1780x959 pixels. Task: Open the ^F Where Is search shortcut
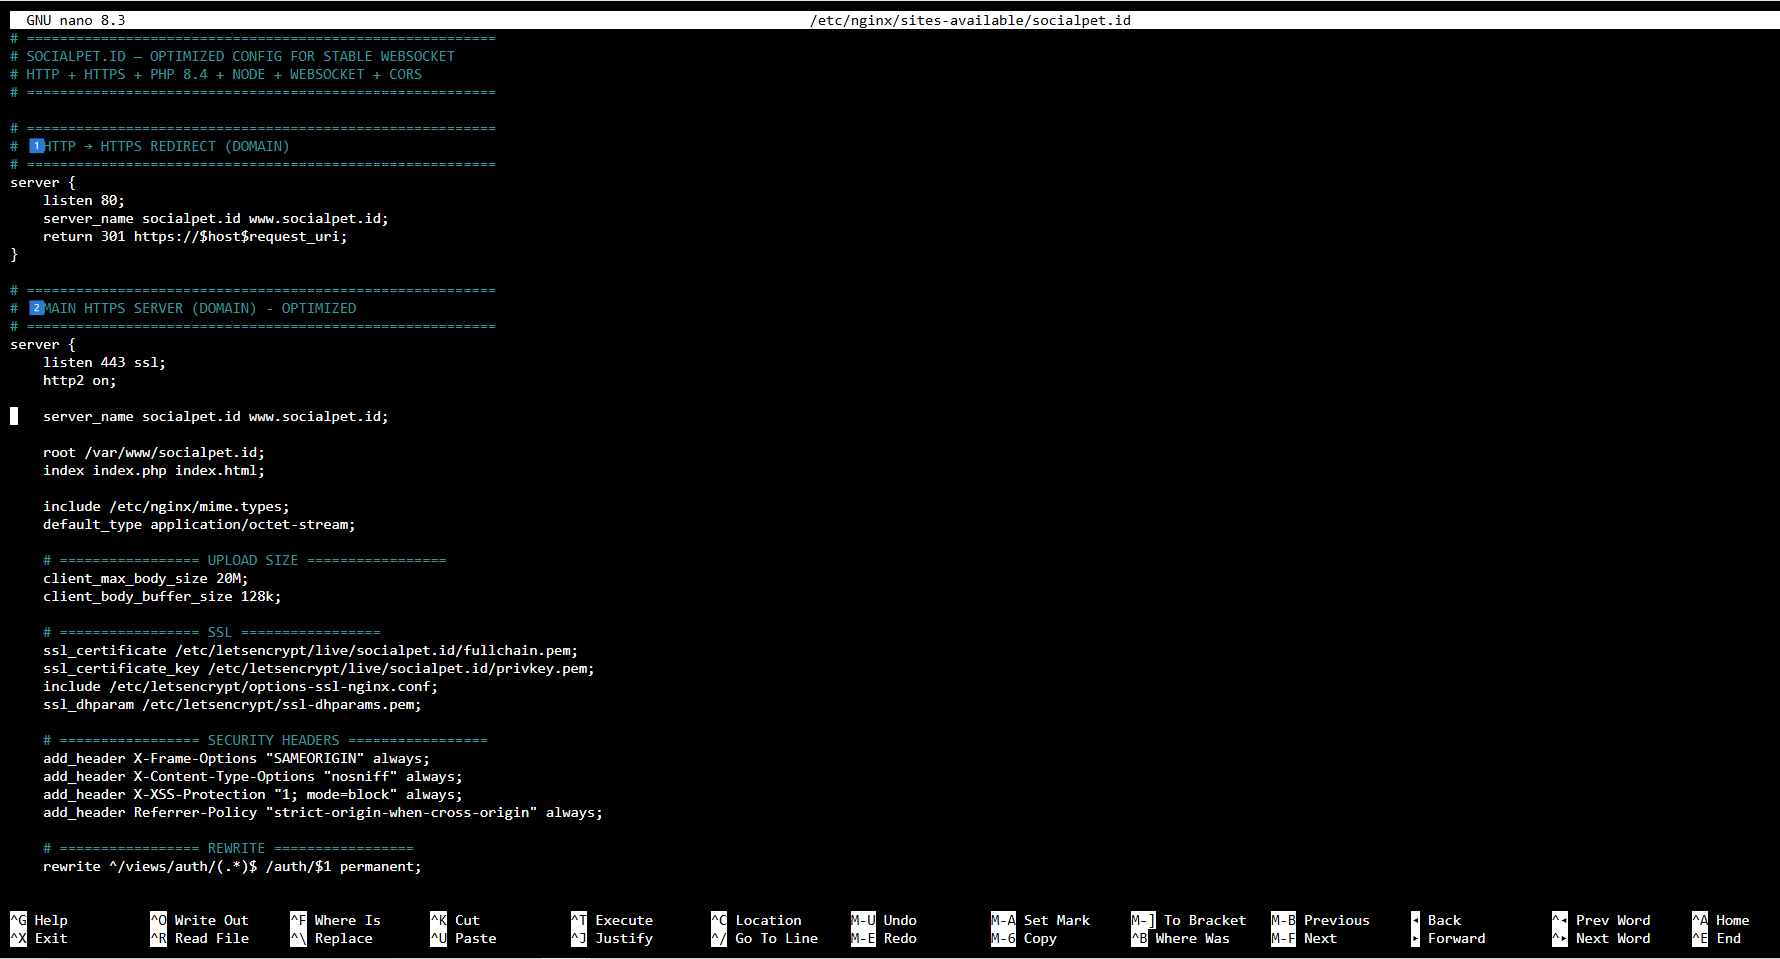tap(335, 920)
